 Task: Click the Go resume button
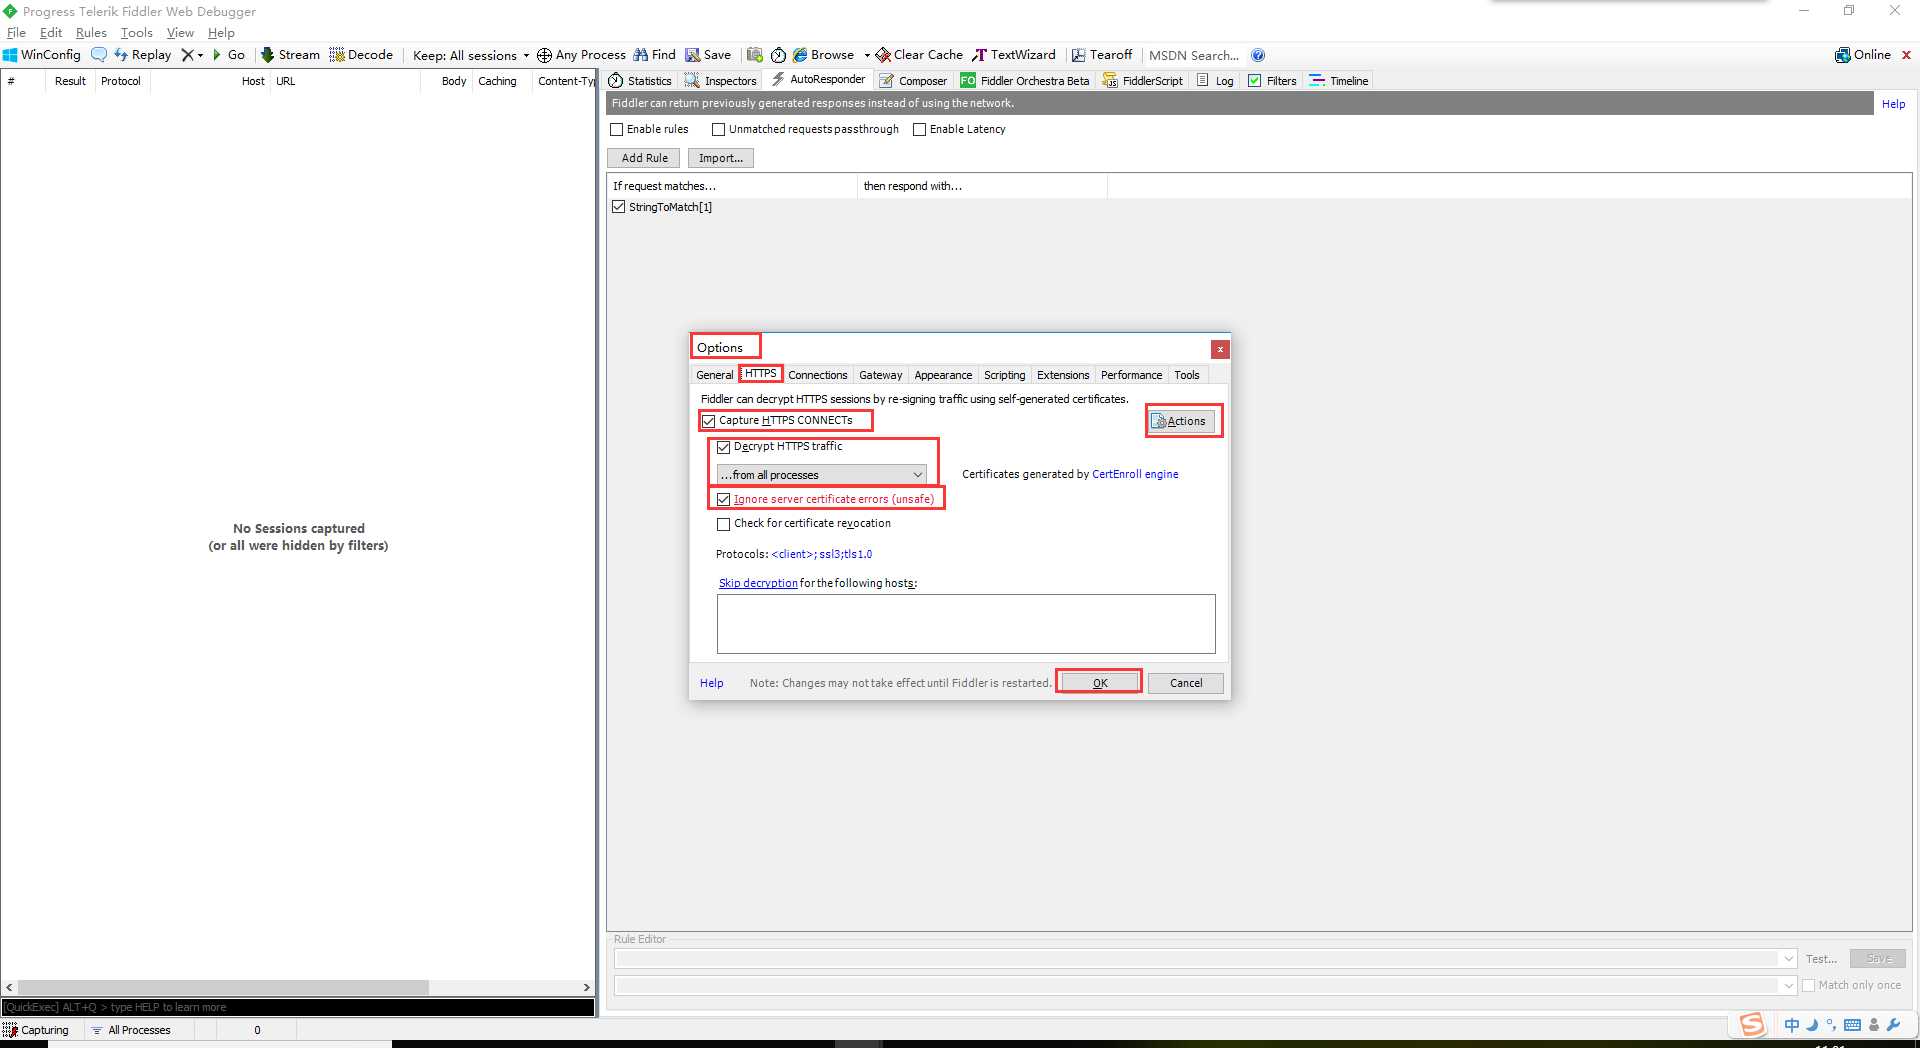coord(229,55)
